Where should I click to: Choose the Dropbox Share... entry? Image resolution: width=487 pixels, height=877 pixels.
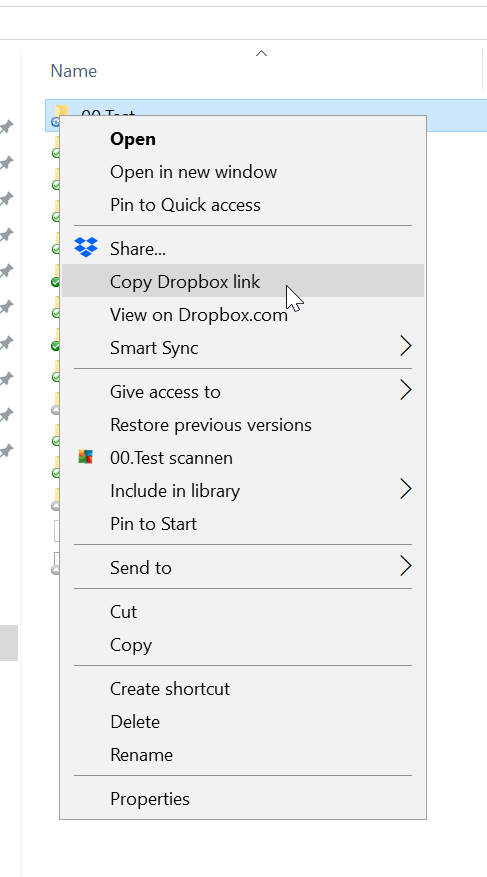tap(243, 248)
